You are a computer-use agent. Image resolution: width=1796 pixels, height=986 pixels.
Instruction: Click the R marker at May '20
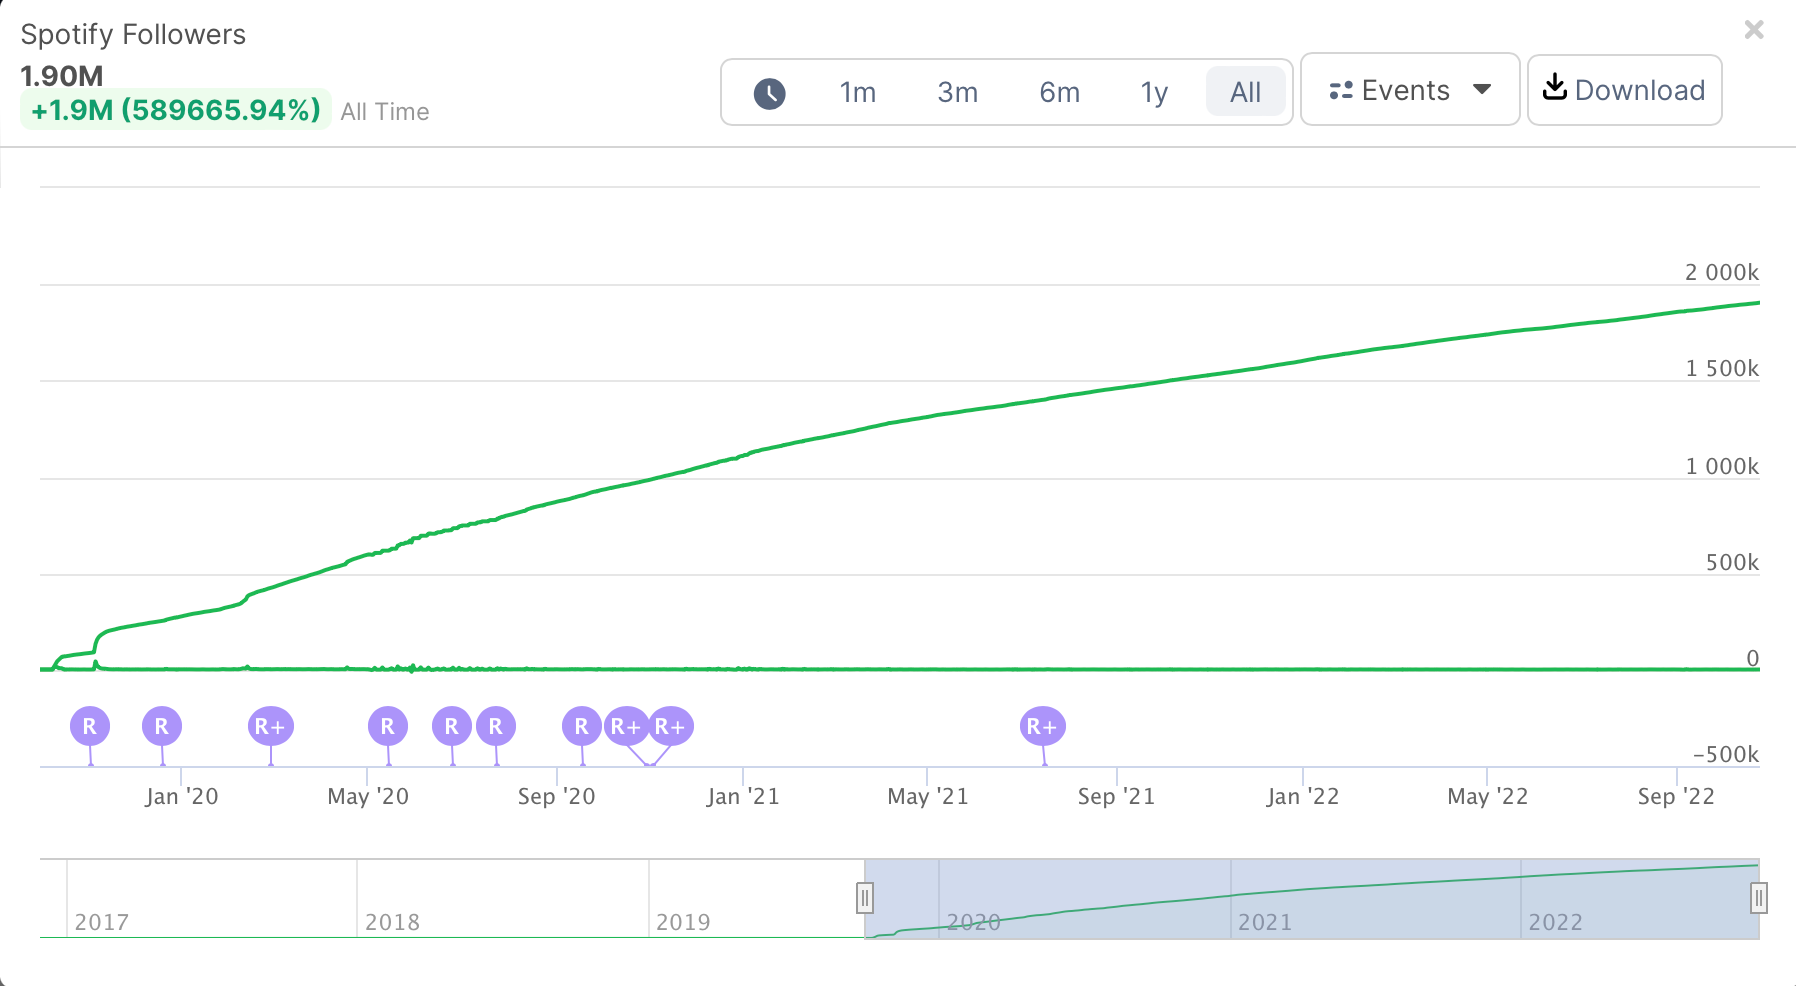tap(388, 727)
